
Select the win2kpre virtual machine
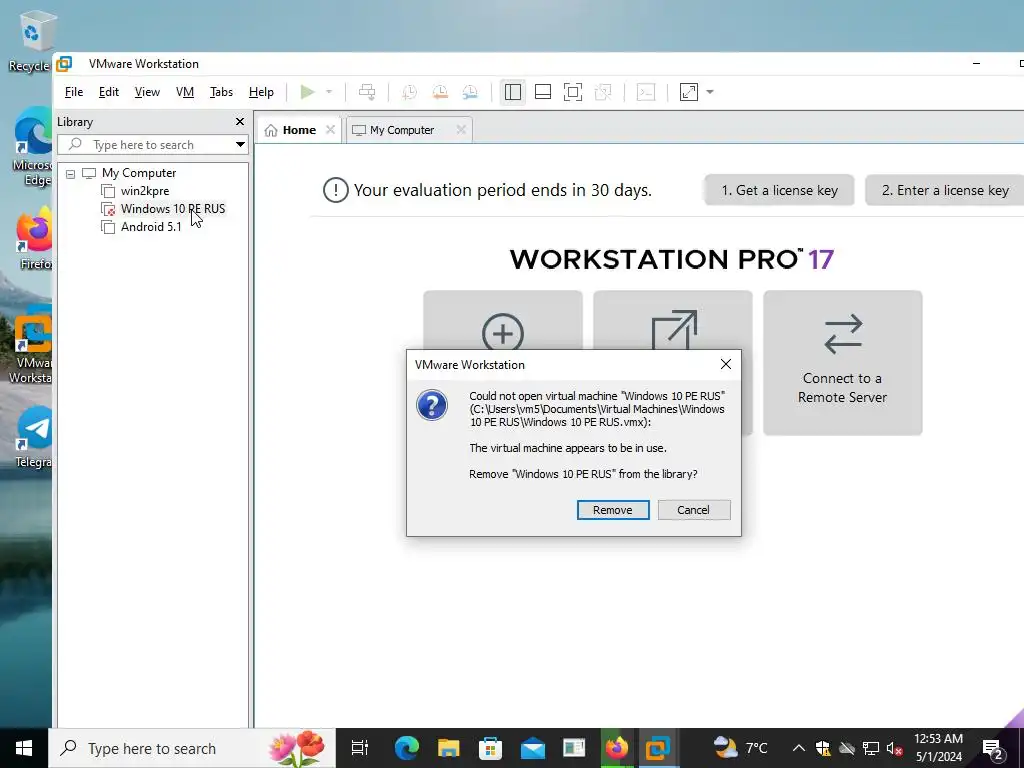144,191
